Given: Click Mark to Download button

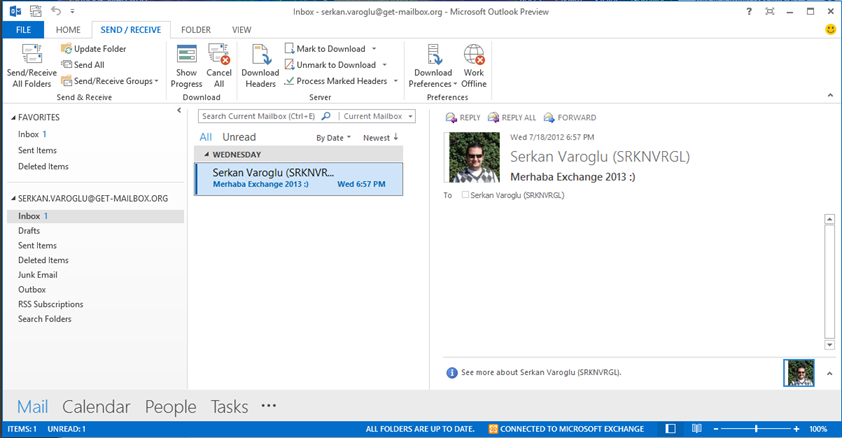Looking at the screenshot, I should pyautogui.click(x=325, y=49).
